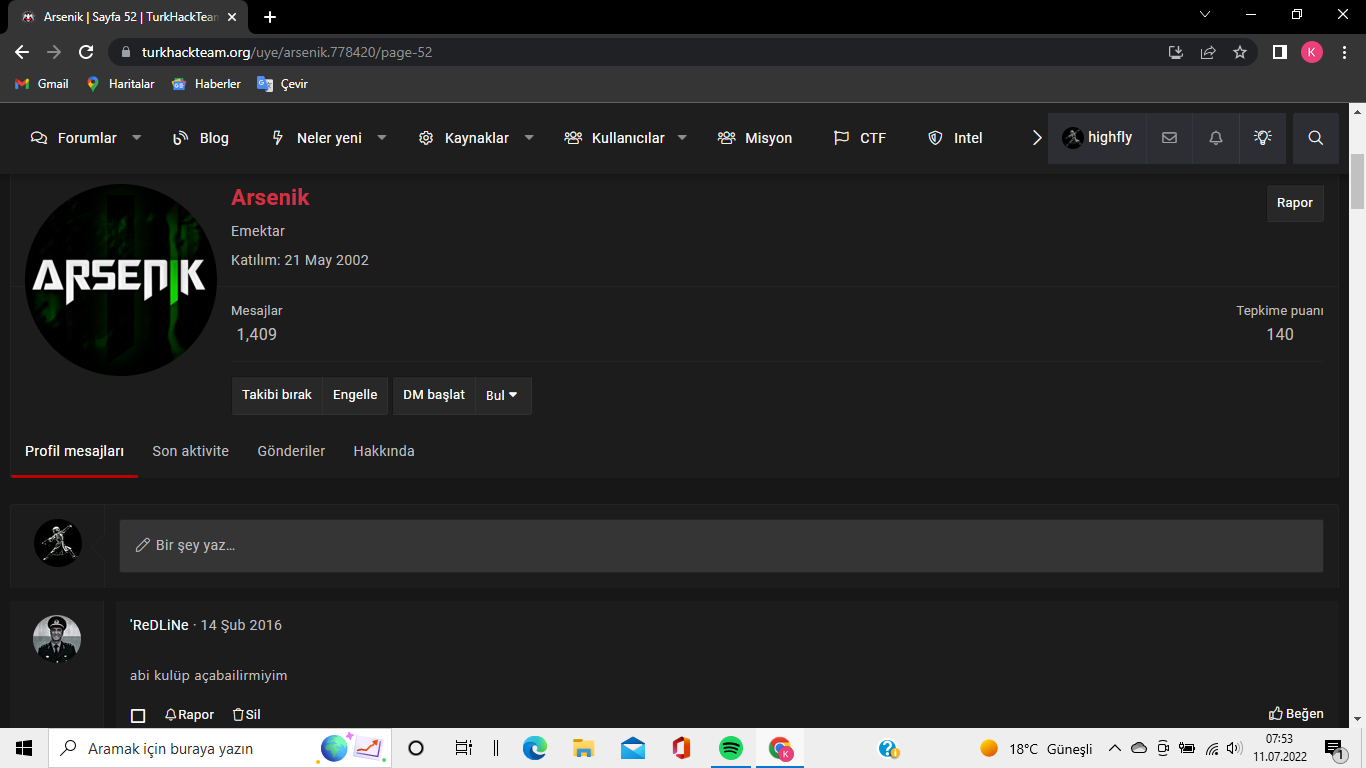Click the share page icon in address bar

tap(1208, 52)
